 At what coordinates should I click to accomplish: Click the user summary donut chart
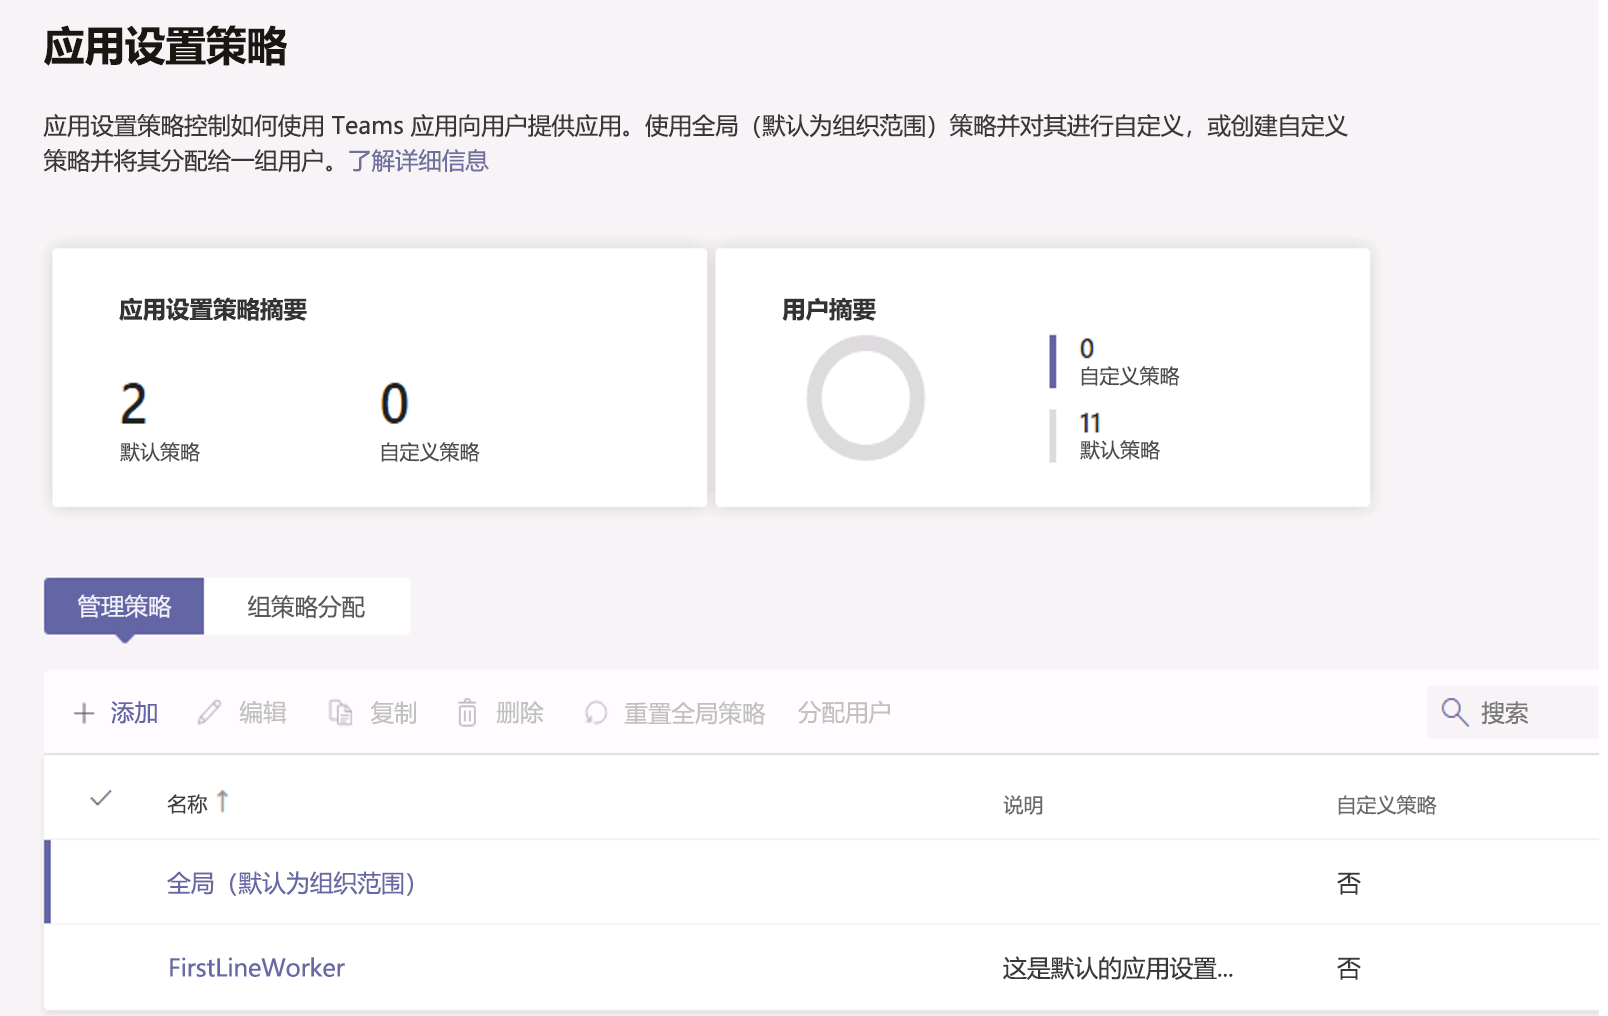865,398
